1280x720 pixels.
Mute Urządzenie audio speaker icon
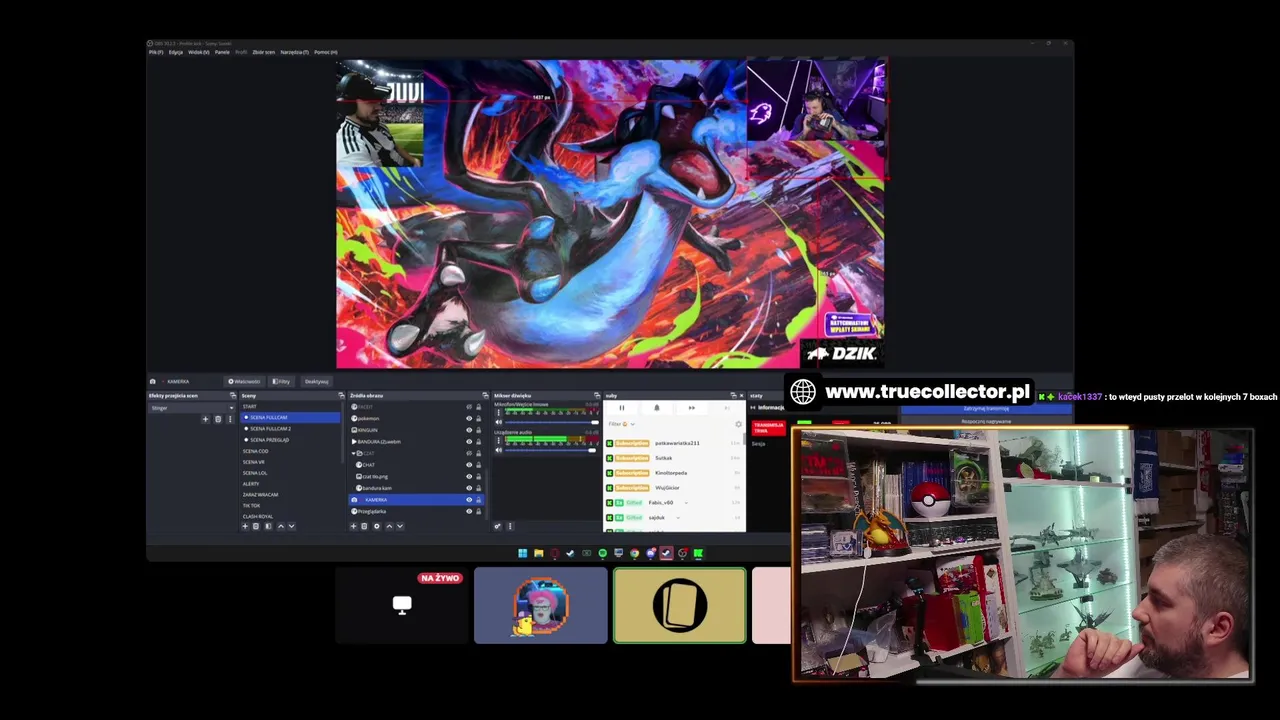[499, 450]
